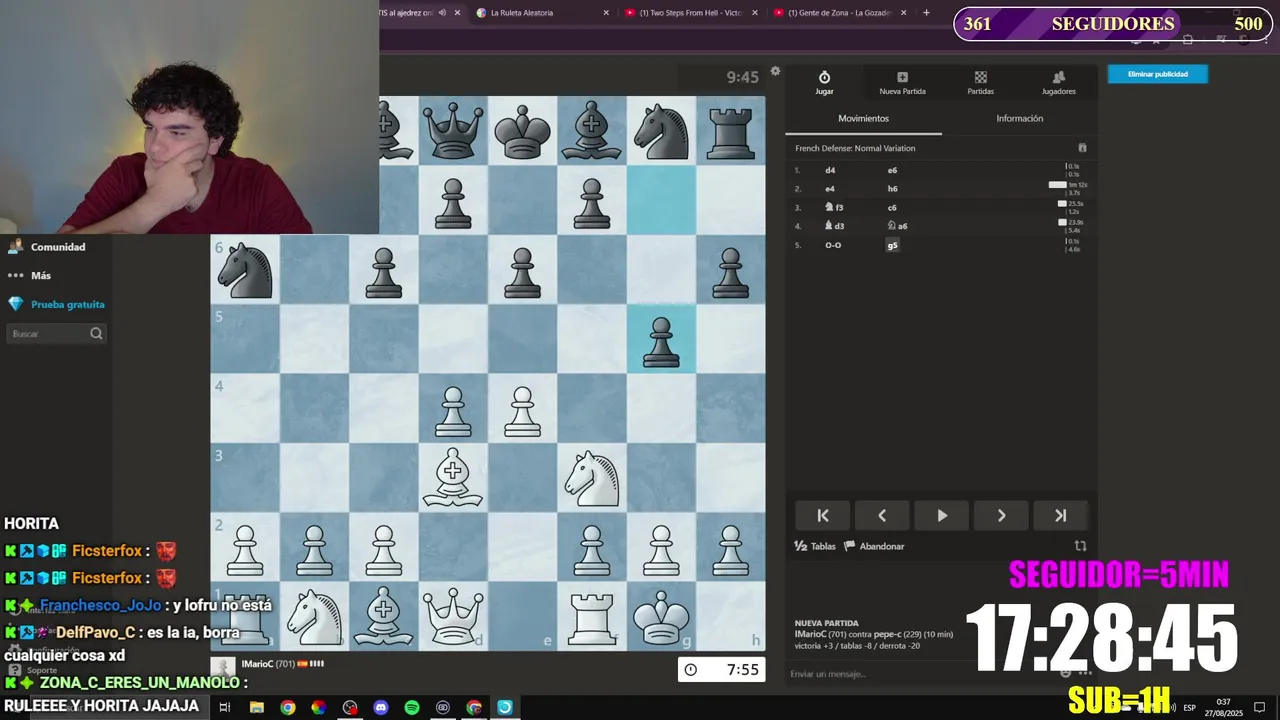Play through the moves

[941, 515]
